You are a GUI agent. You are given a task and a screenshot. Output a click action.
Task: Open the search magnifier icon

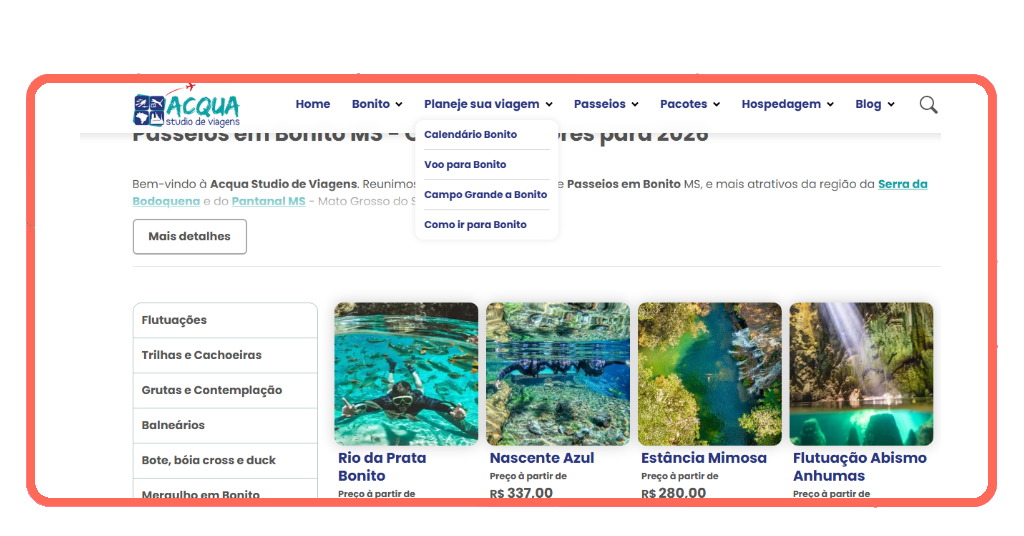pos(929,104)
